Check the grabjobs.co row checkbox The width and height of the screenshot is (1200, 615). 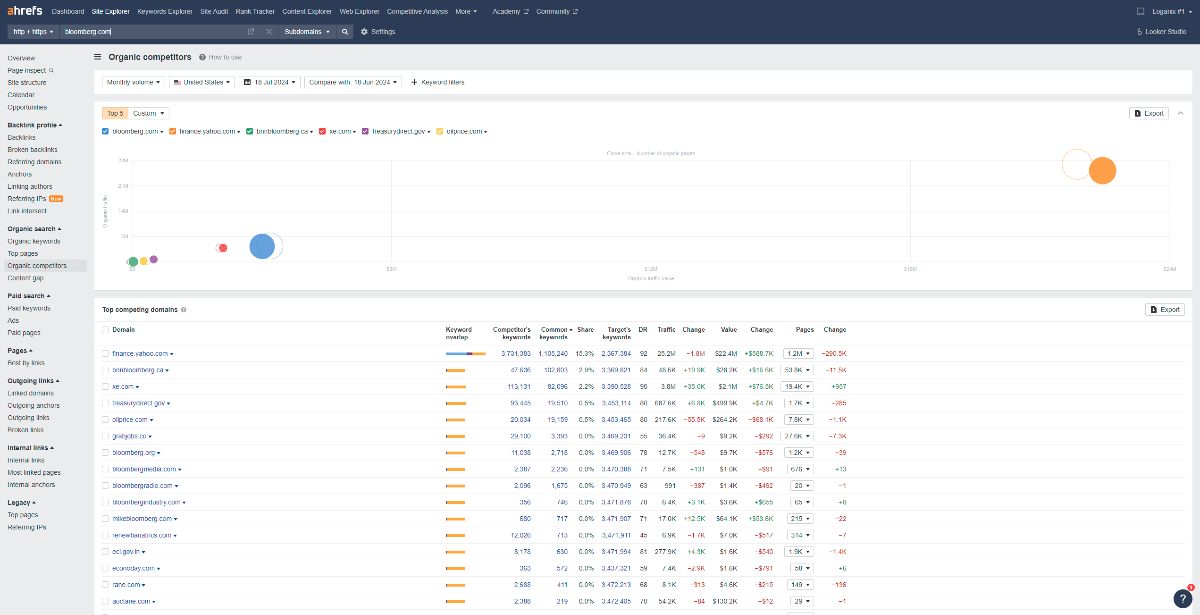point(106,436)
